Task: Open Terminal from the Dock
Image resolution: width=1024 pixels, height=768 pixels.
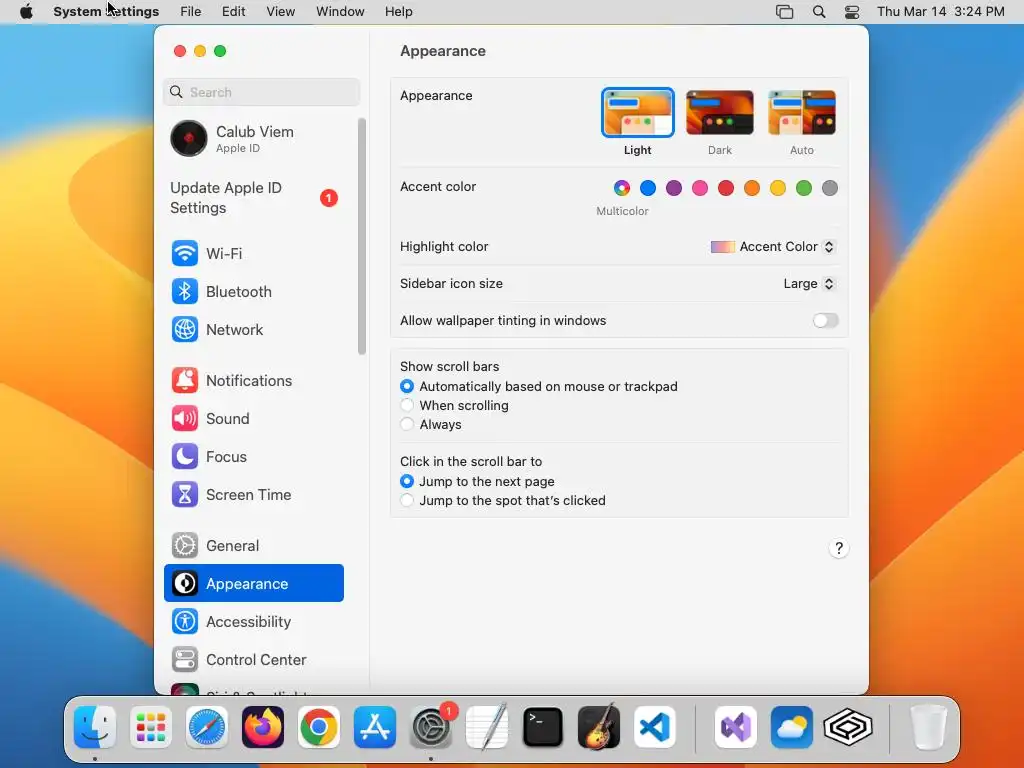Action: point(543,727)
